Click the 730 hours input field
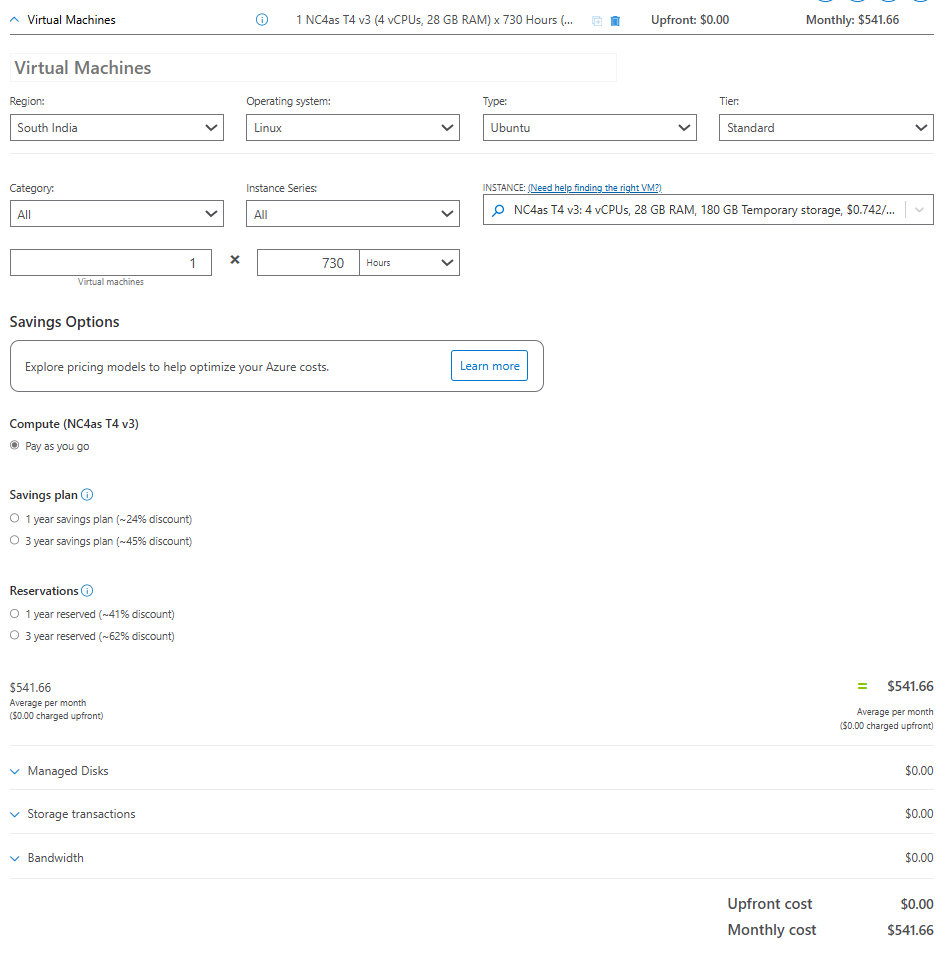The width and height of the screenshot is (946, 966). [x=309, y=262]
